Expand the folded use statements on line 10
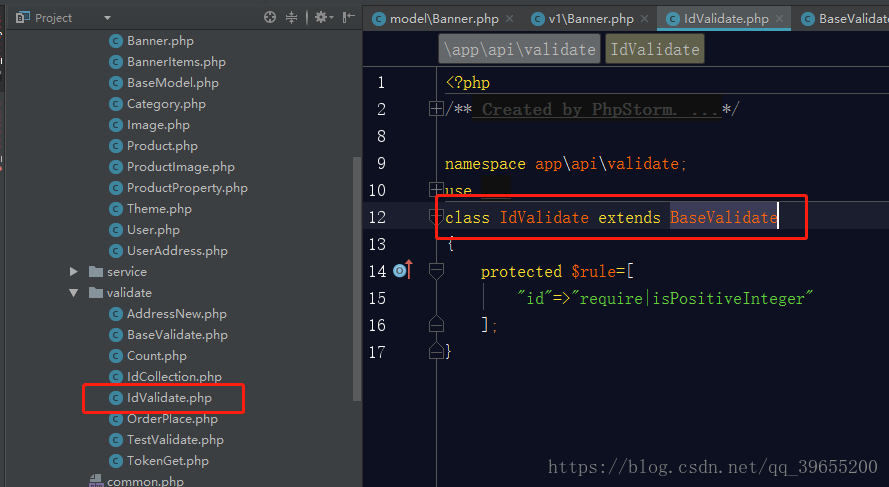 [x=436, y=189]
